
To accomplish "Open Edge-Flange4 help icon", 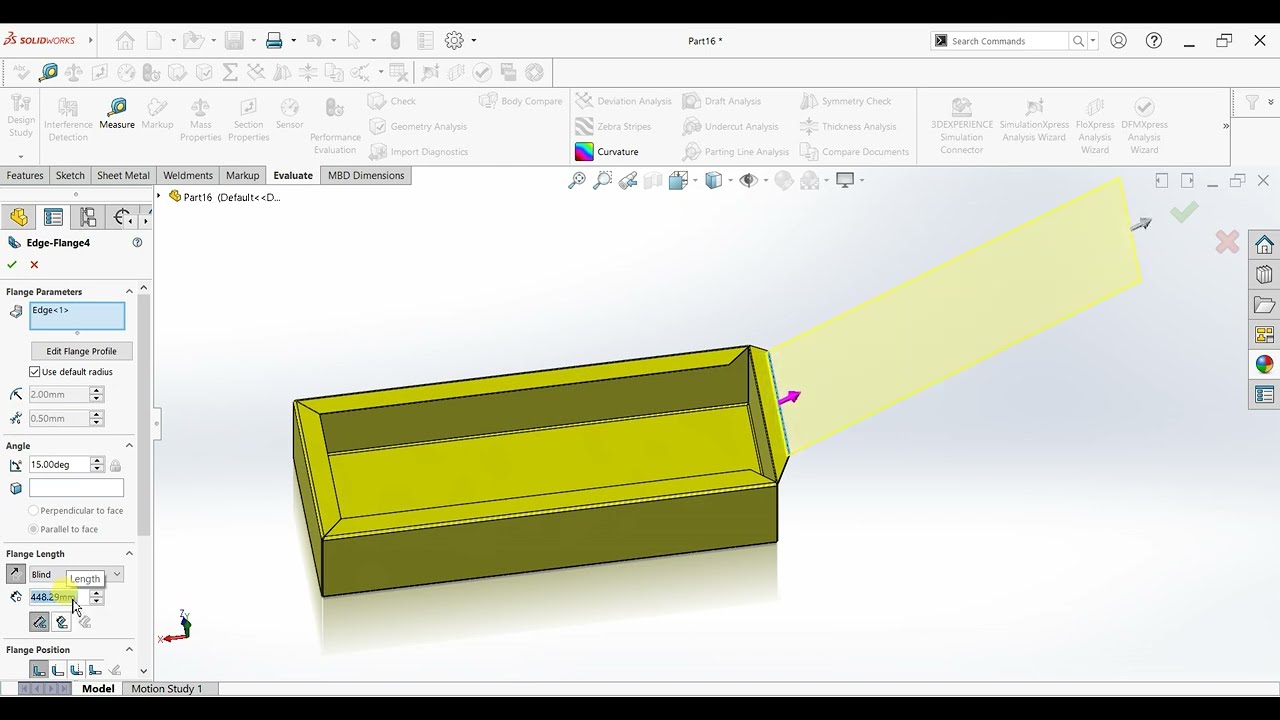I will point(137,242).
